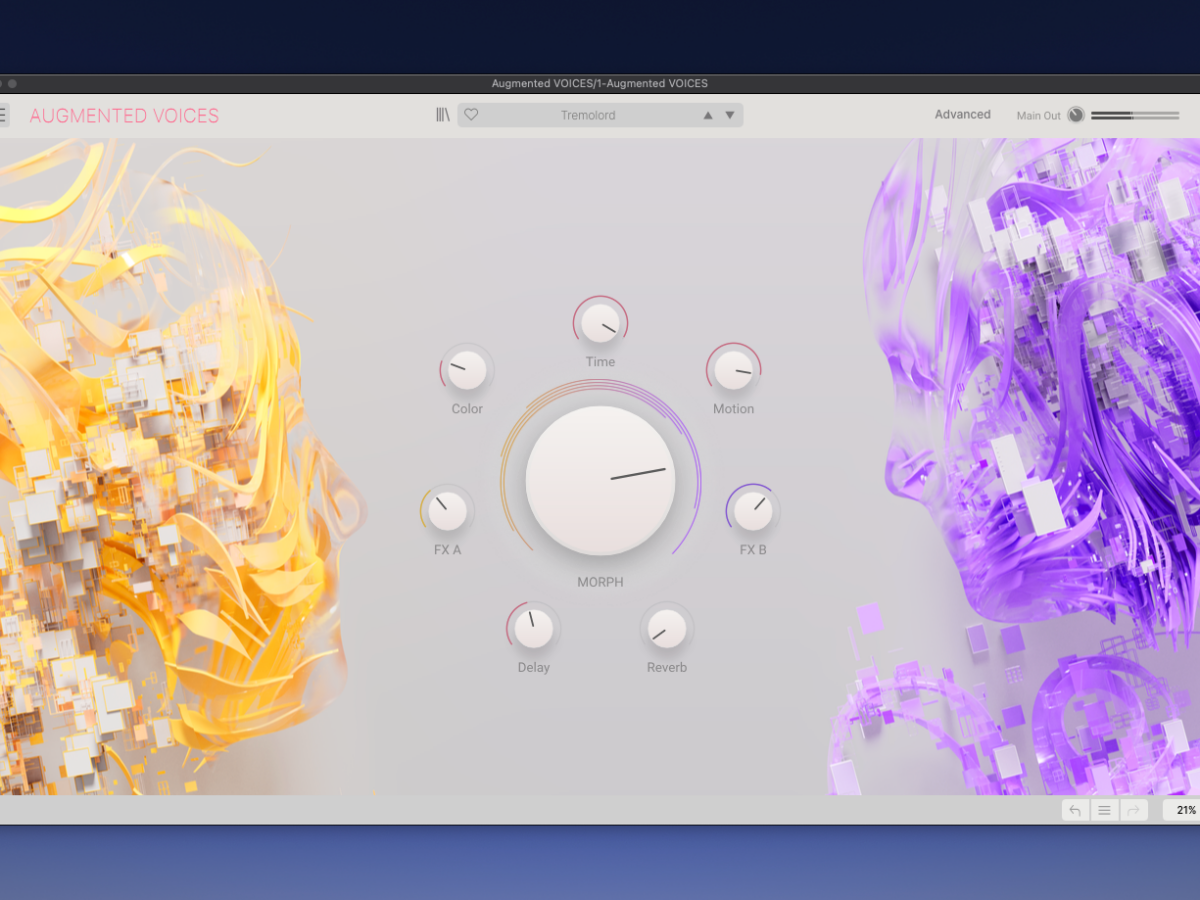Image resolution: width=1200 pixels, height=900 pixels.
Task: Click the Reverb knob
Action: point(667,628)
